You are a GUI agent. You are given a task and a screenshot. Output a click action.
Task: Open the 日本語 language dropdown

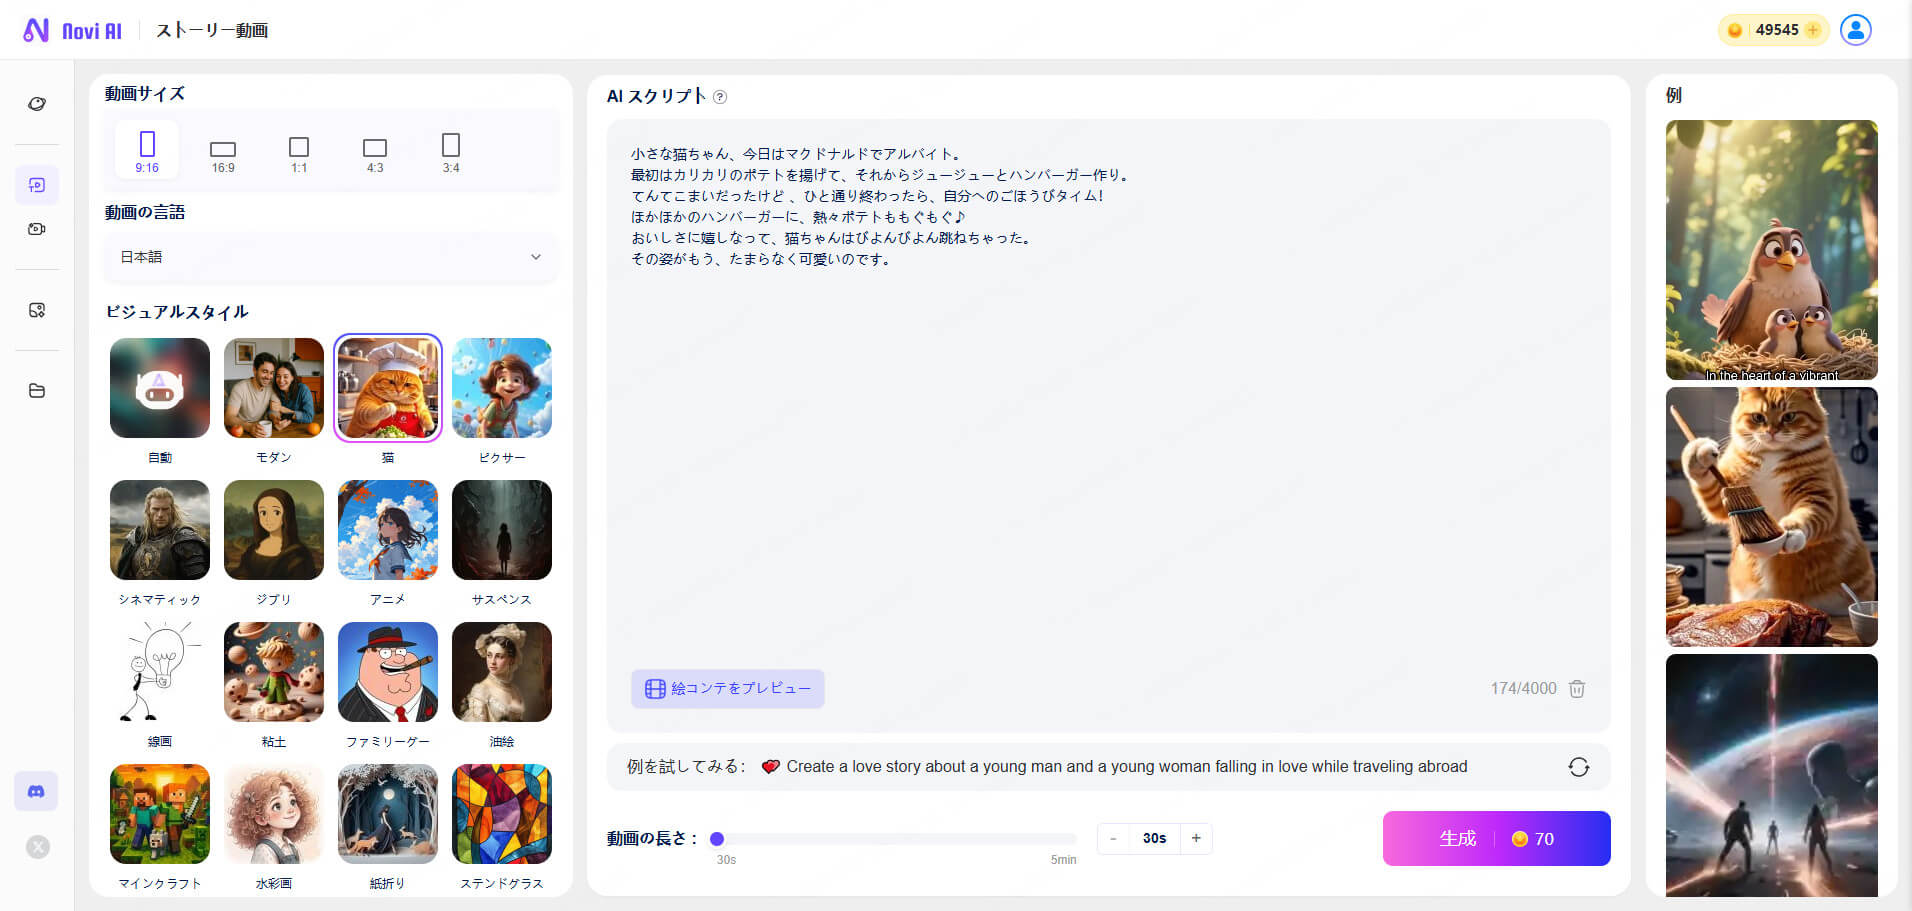tap(331, 257)
